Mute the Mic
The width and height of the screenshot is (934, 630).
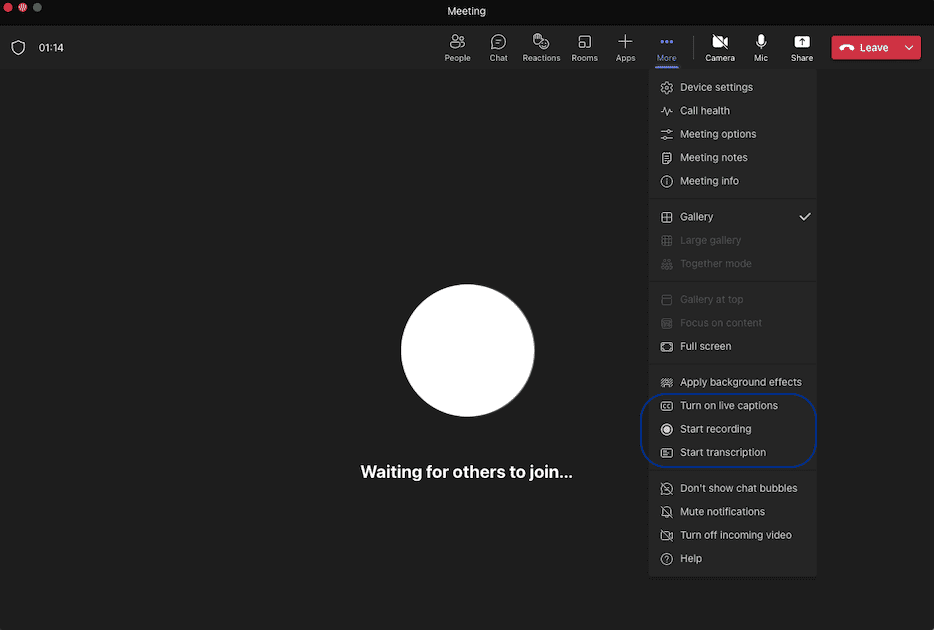click(x=760, y=47)
